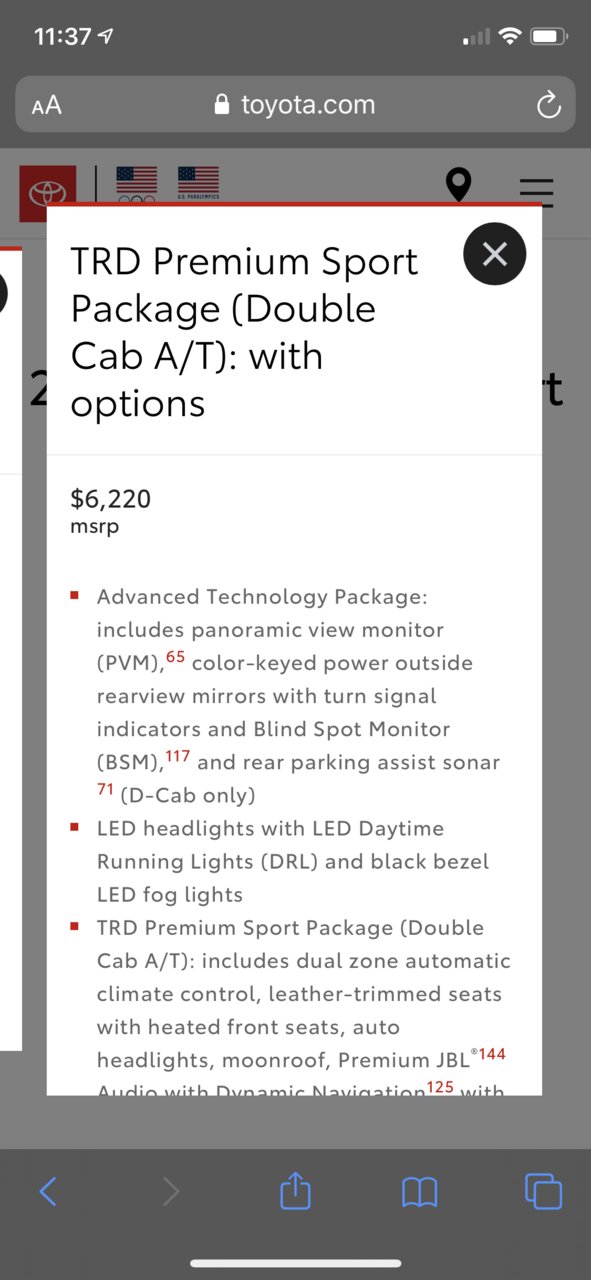The width and height of the screenshot is (591, 1280).
Task: Click the U.S. Paralympics flag logo
Action: click(x=198, y=183)
